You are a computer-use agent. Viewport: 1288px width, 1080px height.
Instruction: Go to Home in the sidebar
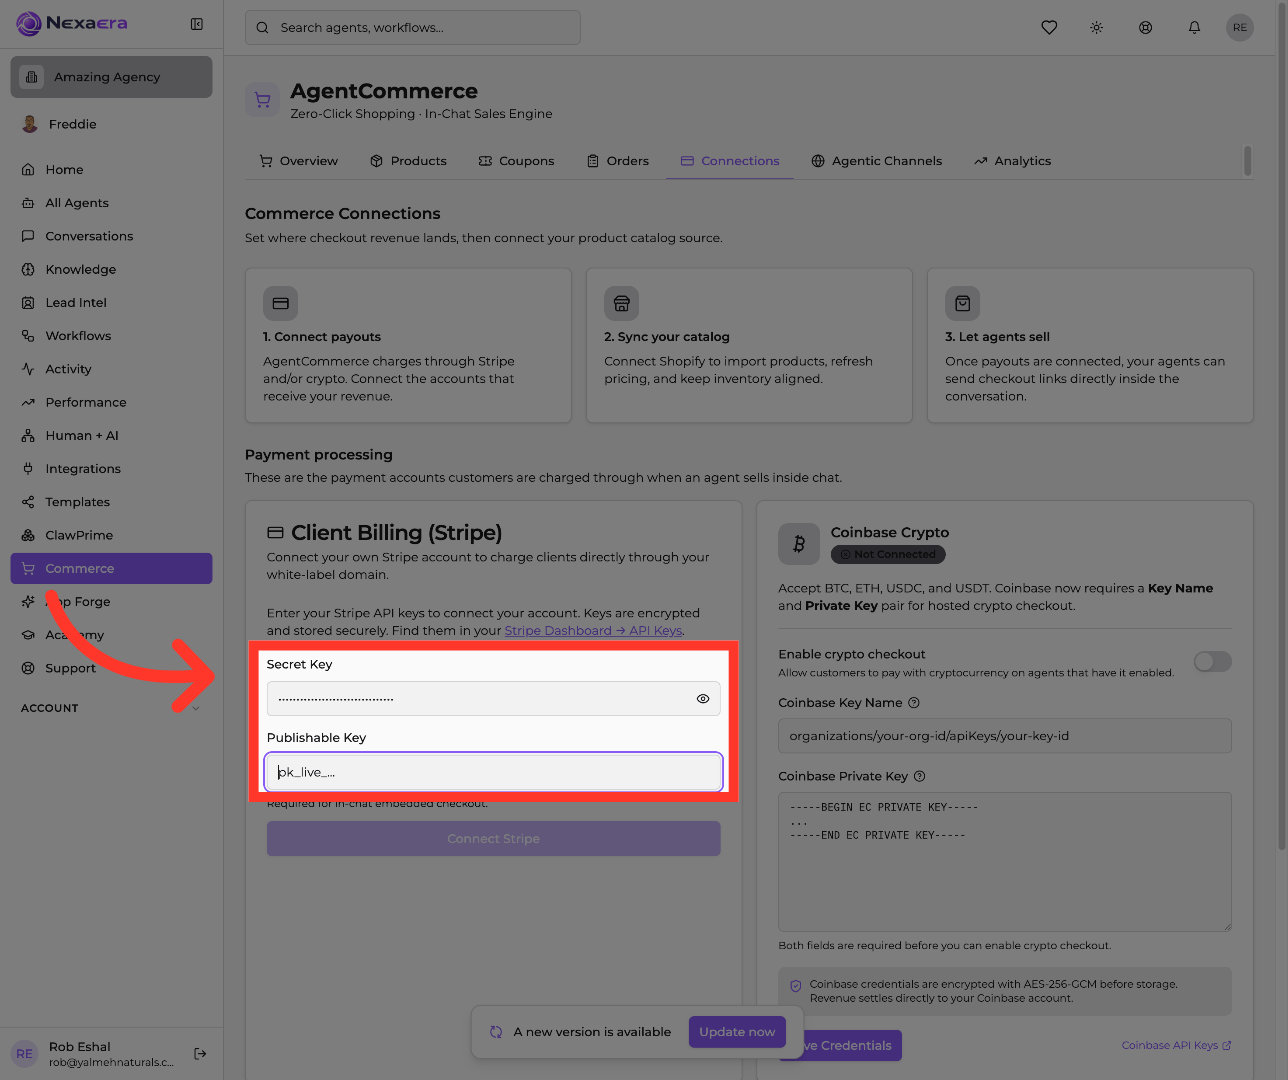coord(111,170)
